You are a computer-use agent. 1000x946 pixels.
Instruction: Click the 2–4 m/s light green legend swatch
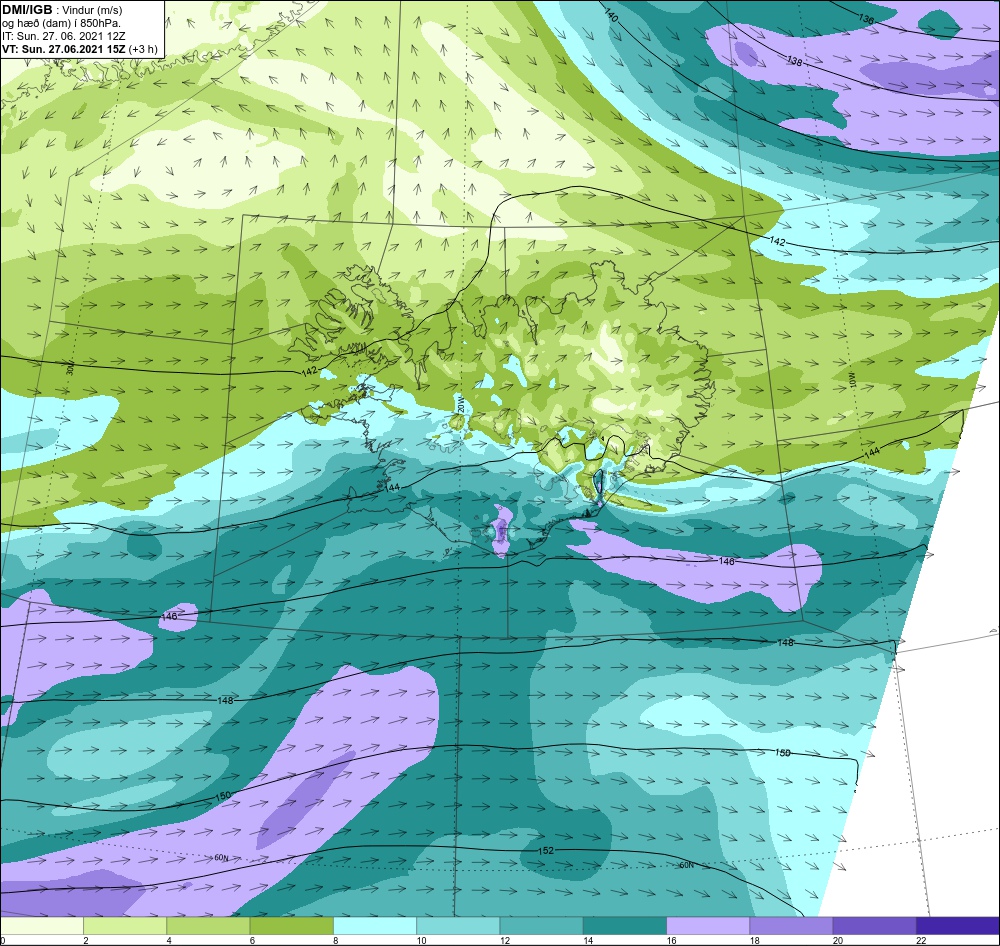pyautogui.click(x=125, y=925)
